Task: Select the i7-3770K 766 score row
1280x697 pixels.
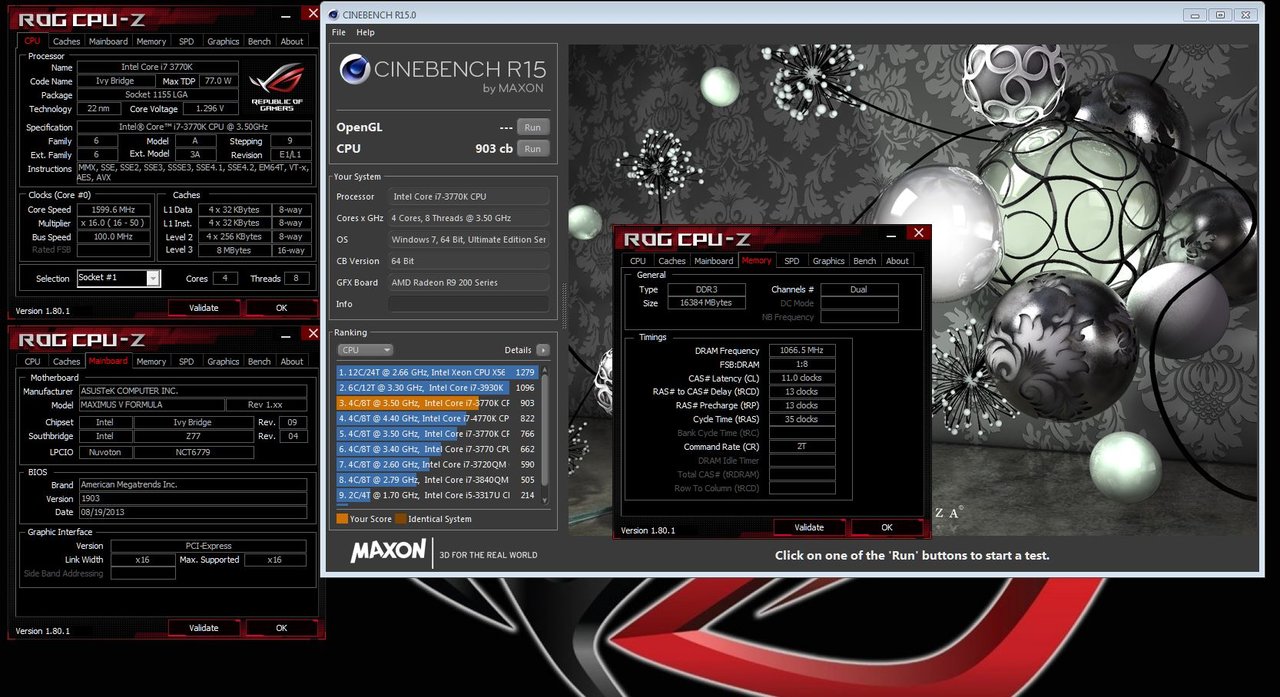Action: (x=437, y=434)
